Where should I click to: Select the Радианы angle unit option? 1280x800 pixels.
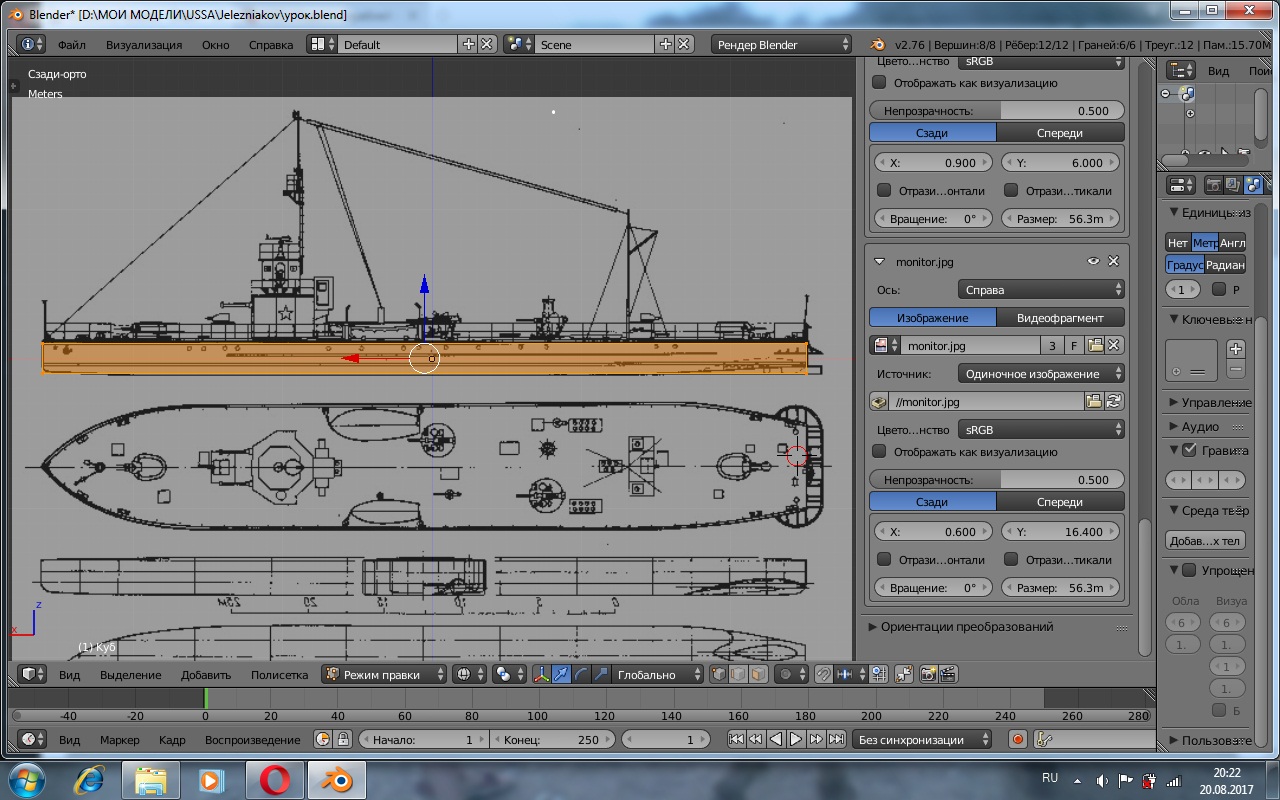1225,265
